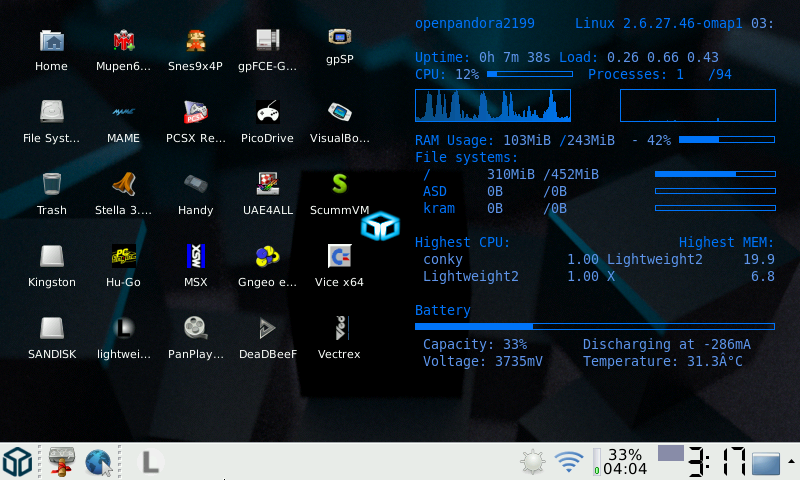The height and width of the screenshot is (480, 800).
Task: Open the ScummVM desktop icon
Action: [340, 185]
